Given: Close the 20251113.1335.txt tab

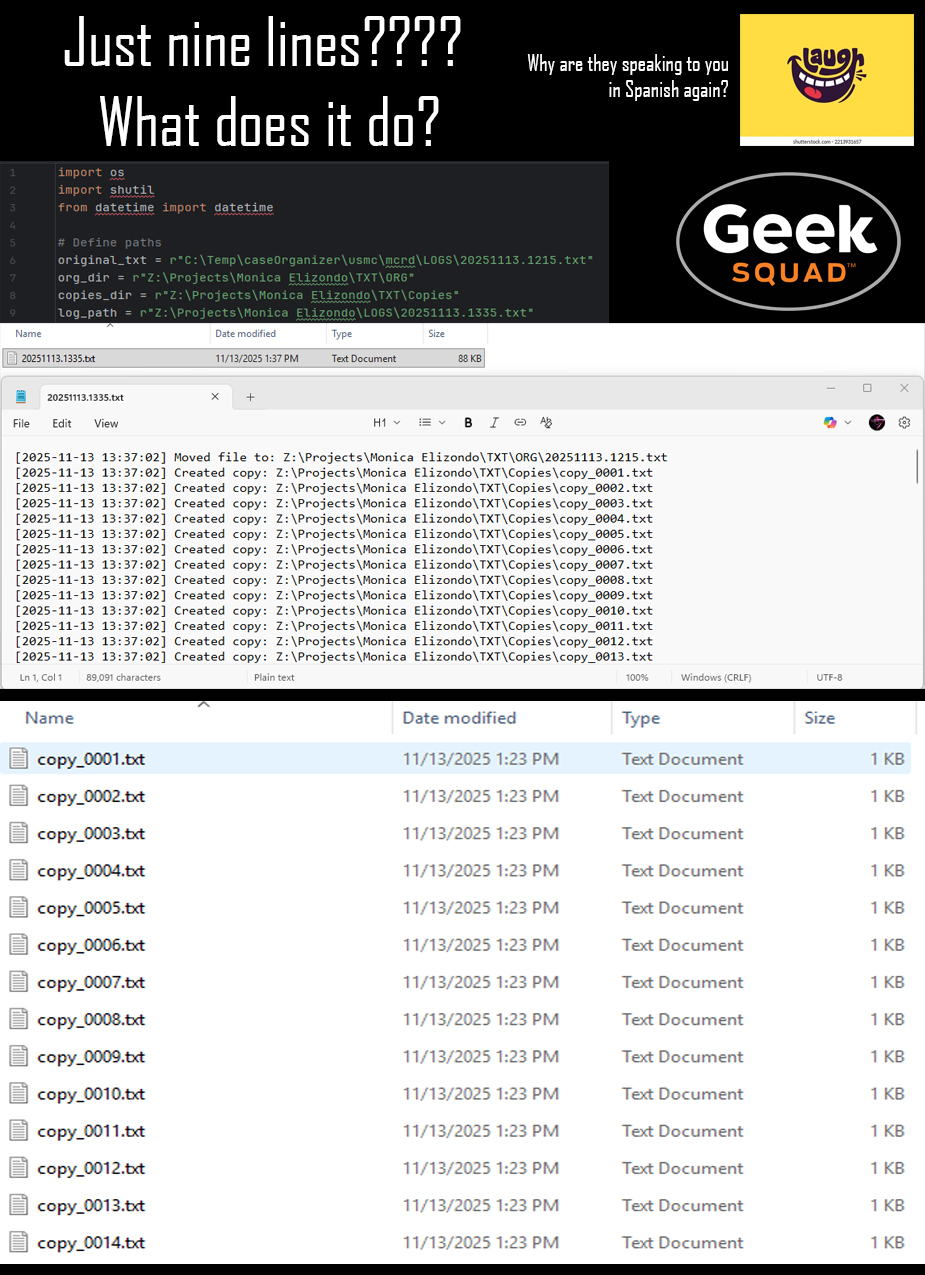Looking at the screenshot, I should point(215,397).
